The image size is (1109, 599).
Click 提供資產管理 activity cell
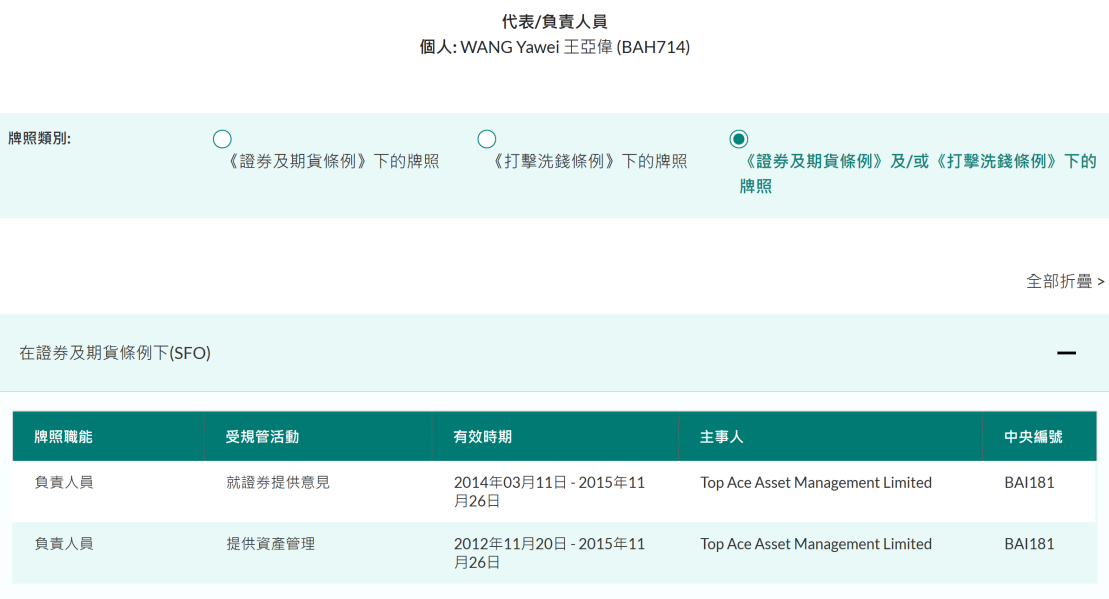point(270,544)
